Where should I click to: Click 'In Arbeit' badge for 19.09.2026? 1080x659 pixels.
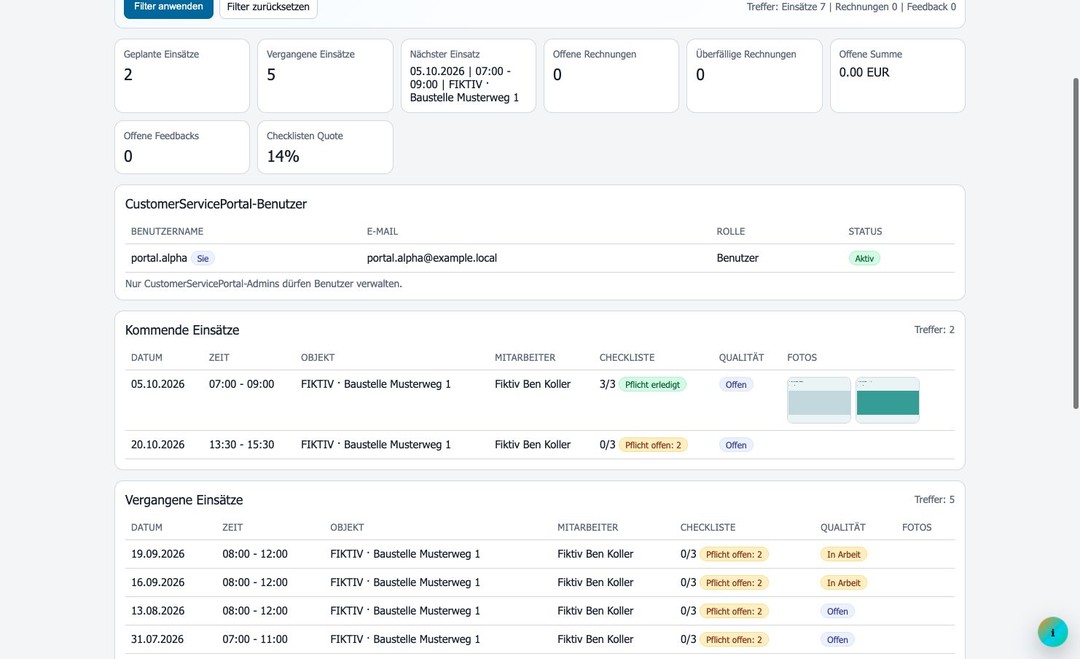click(x=844, y=555)
